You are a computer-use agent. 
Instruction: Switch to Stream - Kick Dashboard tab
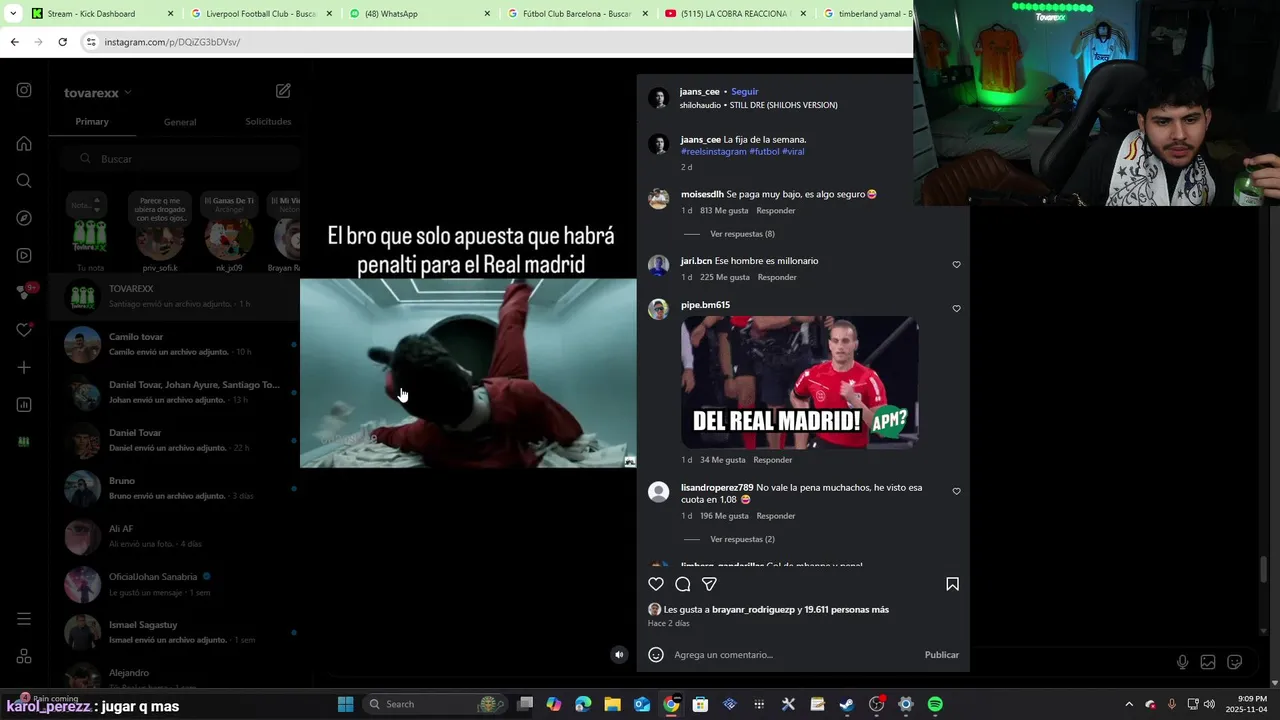point(102,14)
